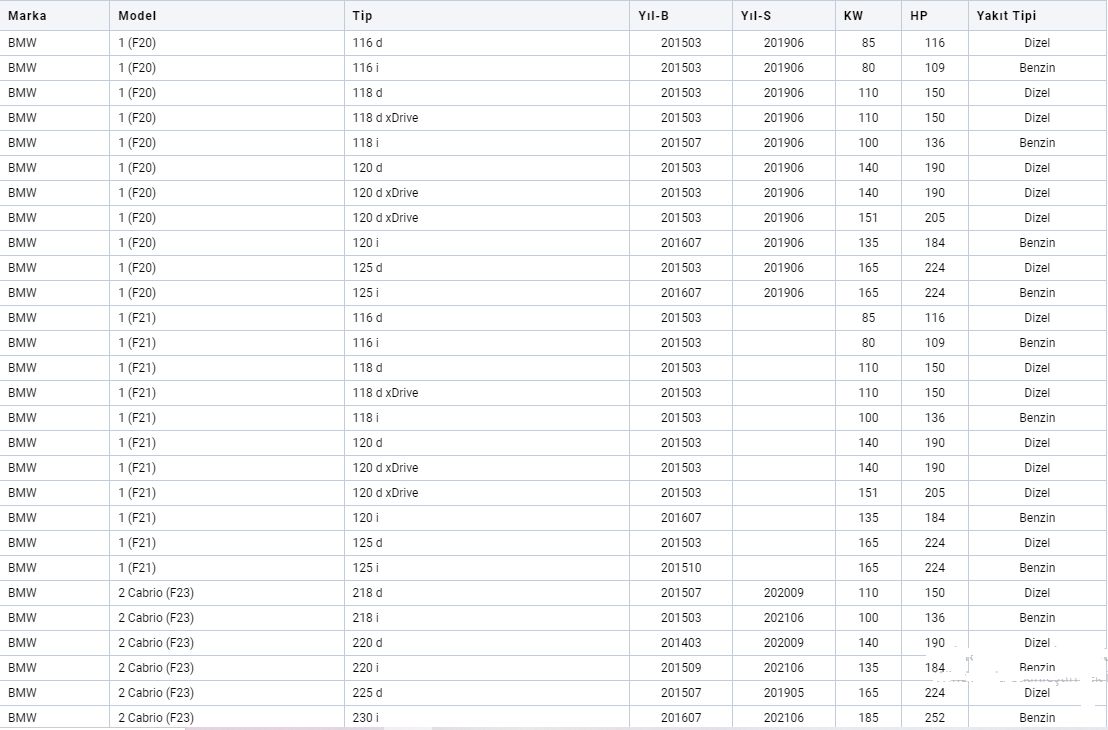Select the KW column header
The width and height of the screenshot is (1108, 730).
point(853,16)
